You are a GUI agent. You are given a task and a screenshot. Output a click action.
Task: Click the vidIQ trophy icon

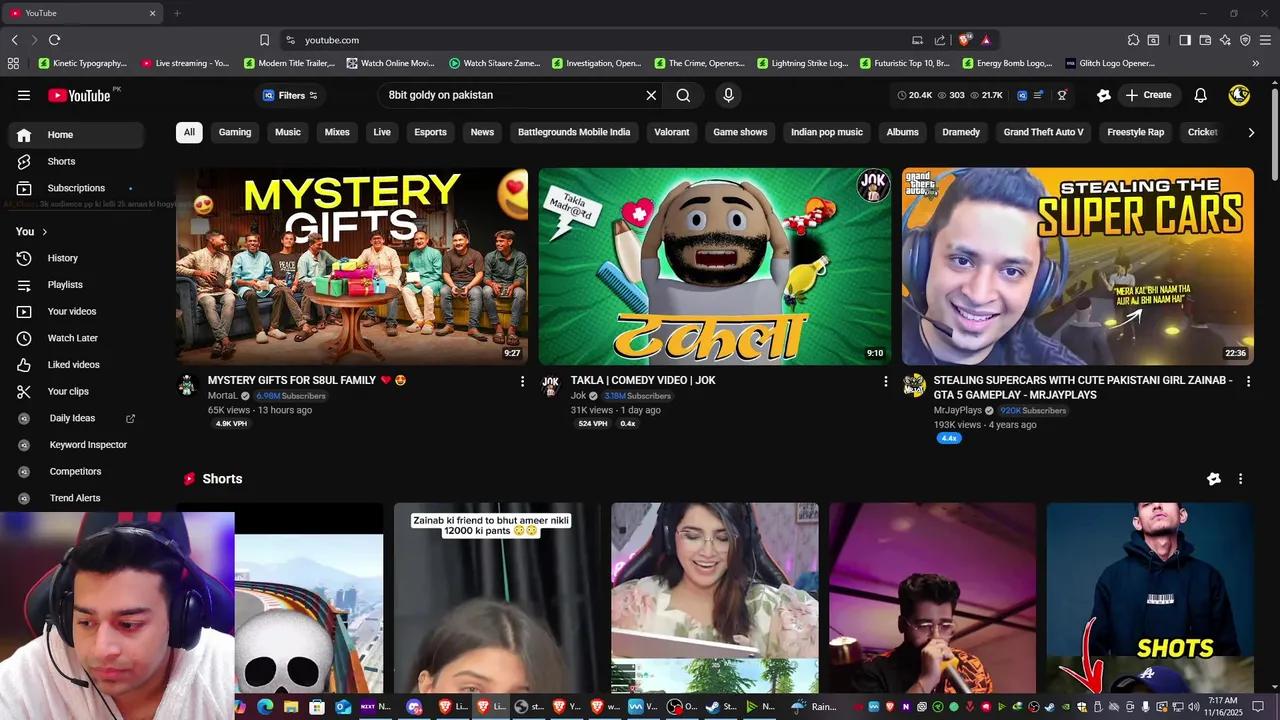tap(1062, 95)
